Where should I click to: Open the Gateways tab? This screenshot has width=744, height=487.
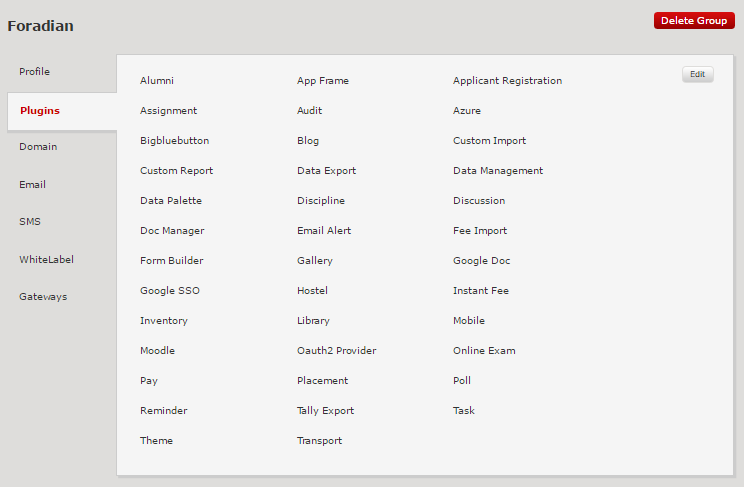(43, 297)
